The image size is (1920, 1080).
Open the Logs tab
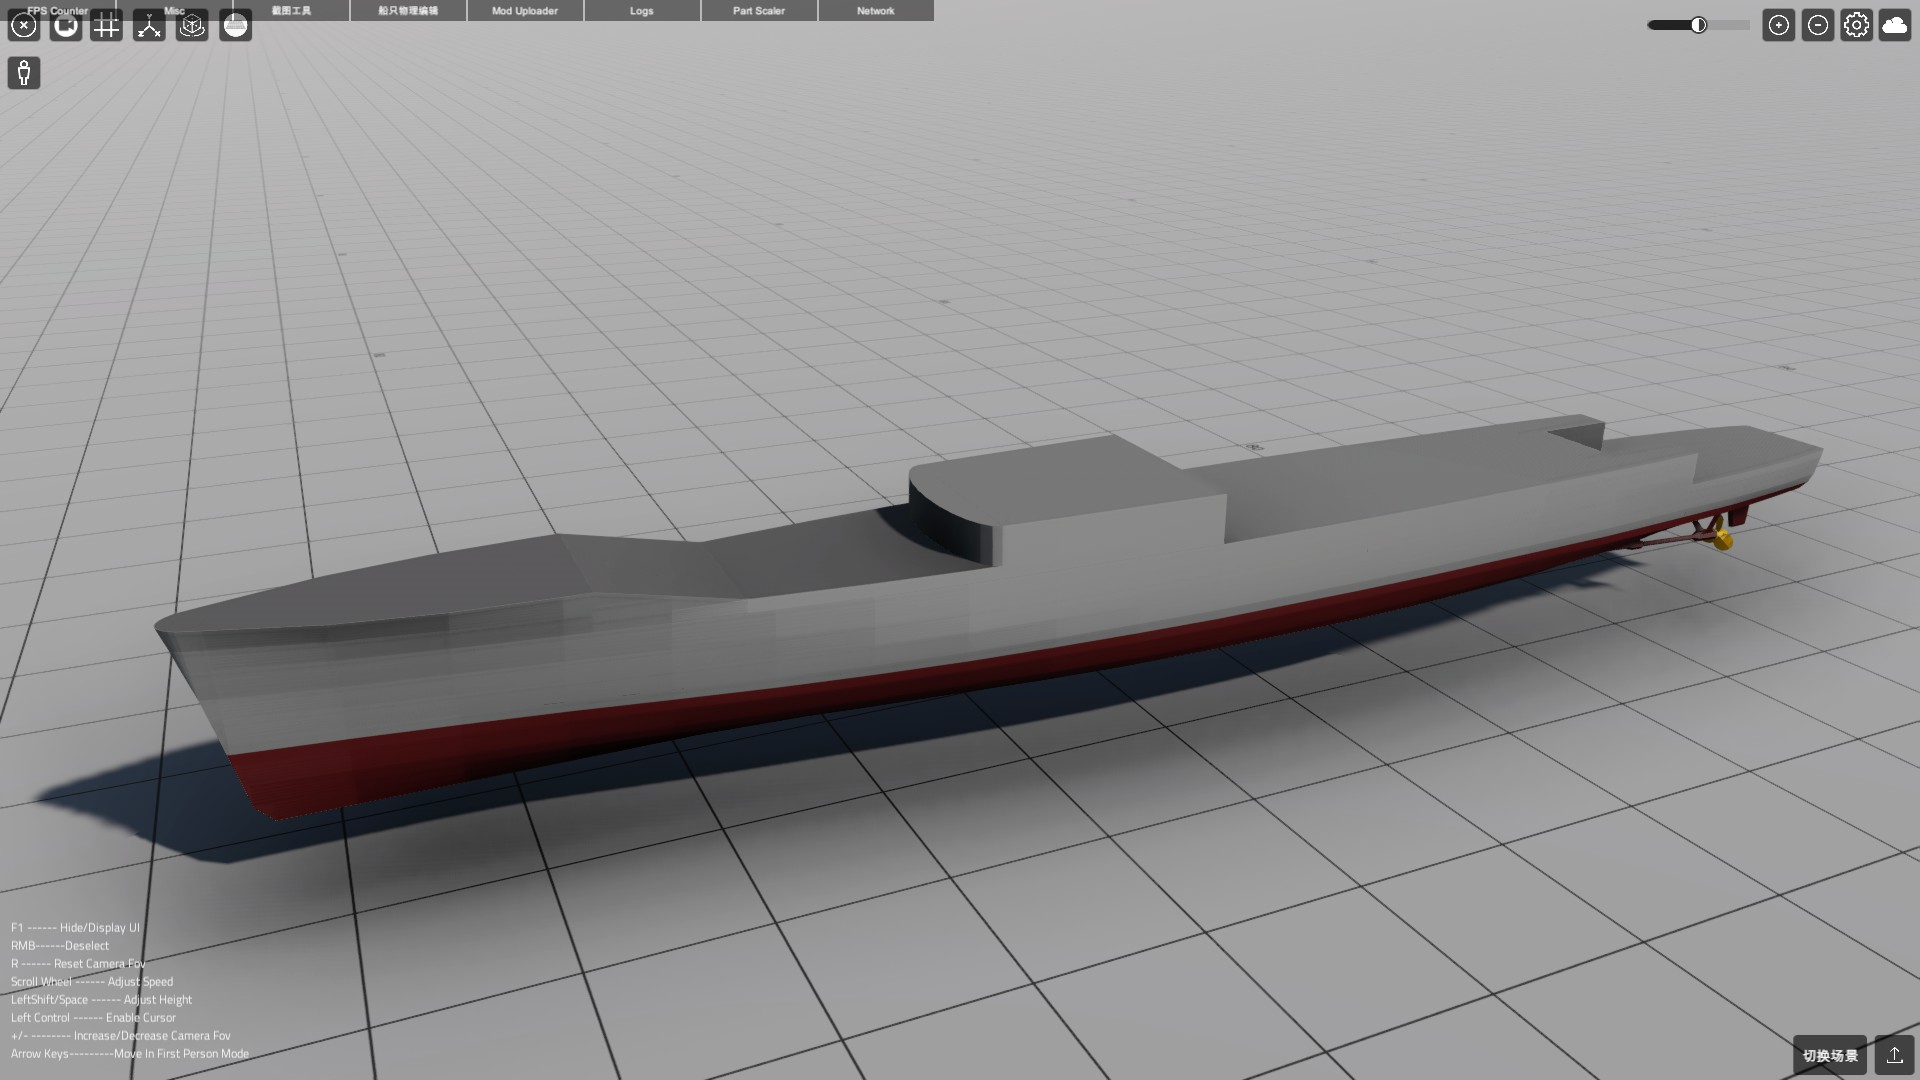pos(642,10)
